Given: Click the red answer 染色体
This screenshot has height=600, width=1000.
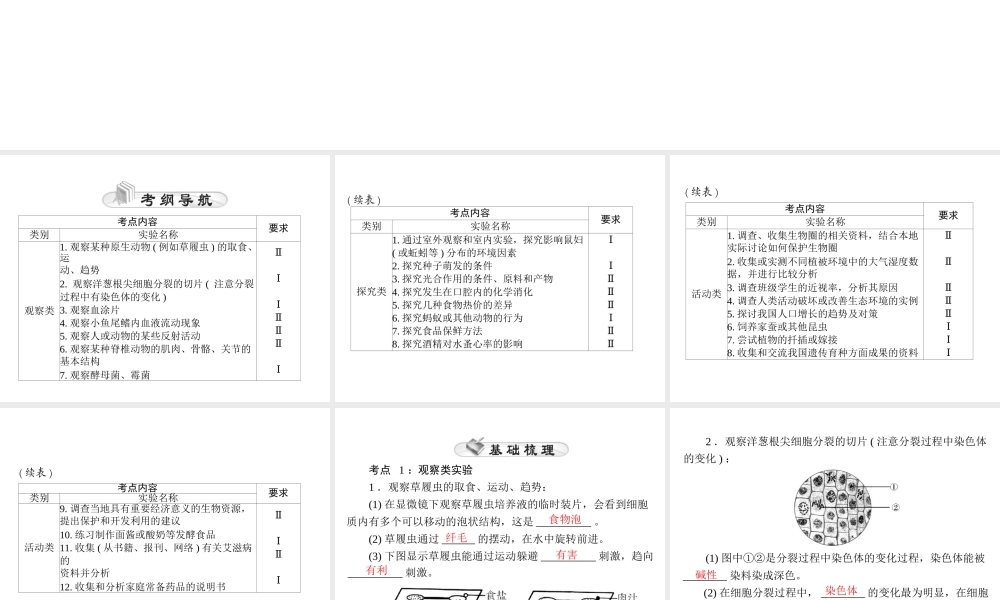Looking at the screenshot, I should pyautogui.click(x=841, y=590).
